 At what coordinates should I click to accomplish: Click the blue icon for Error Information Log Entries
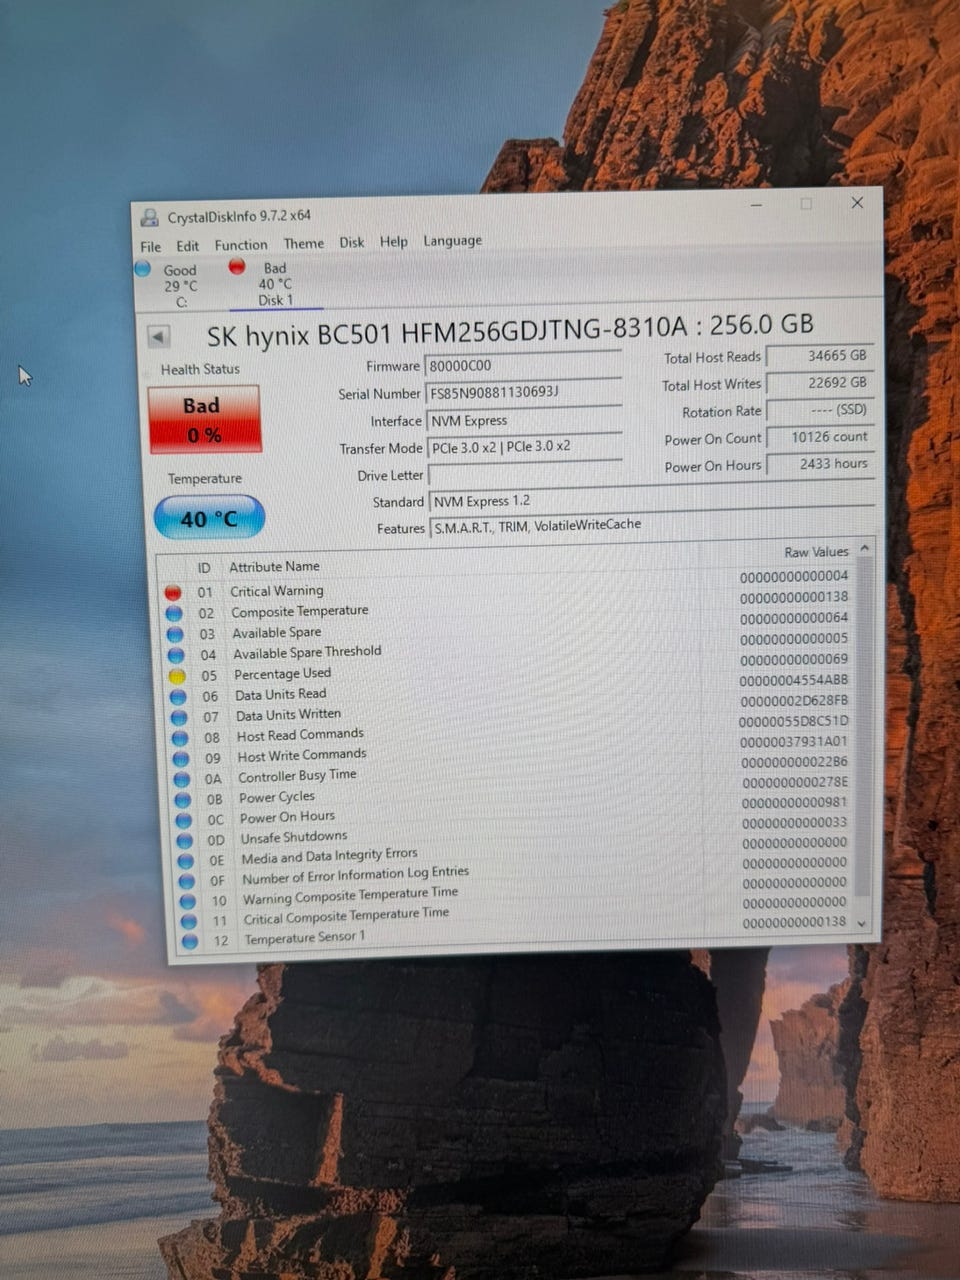(x=187, y=882)
